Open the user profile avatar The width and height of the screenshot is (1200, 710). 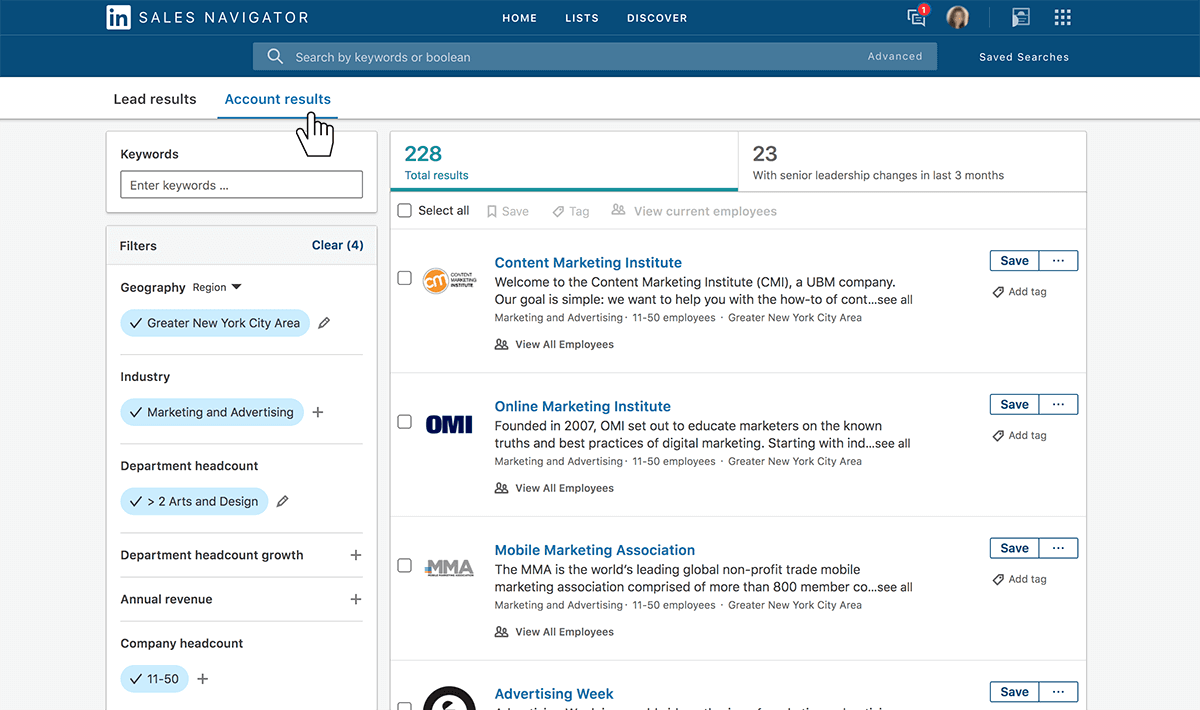point(957,17)
